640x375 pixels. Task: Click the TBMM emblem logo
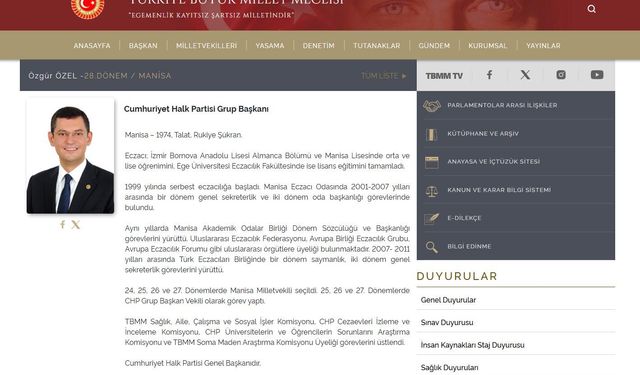click(87, 8)
